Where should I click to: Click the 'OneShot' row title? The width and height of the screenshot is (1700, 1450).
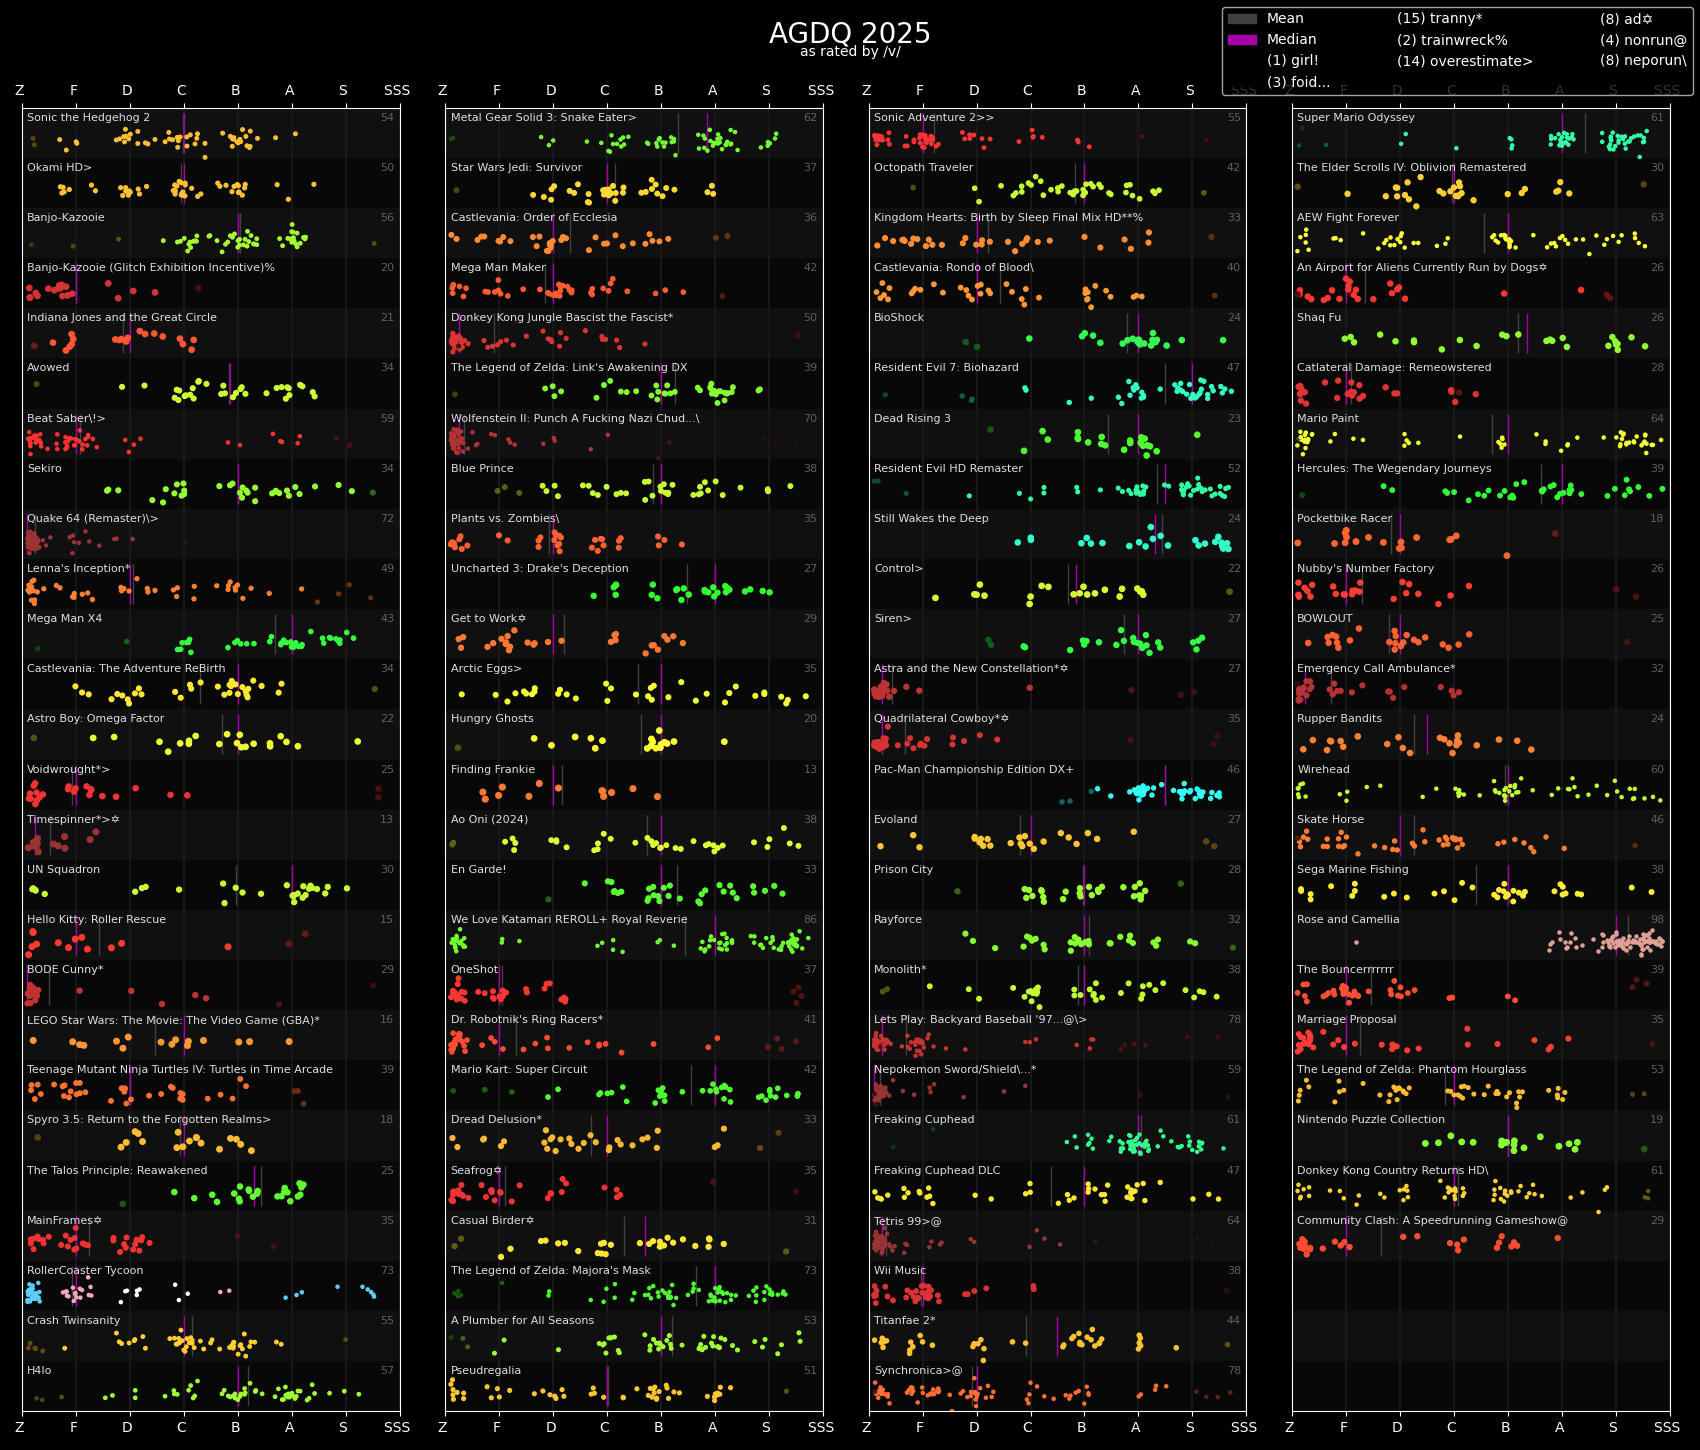[474, 970]
